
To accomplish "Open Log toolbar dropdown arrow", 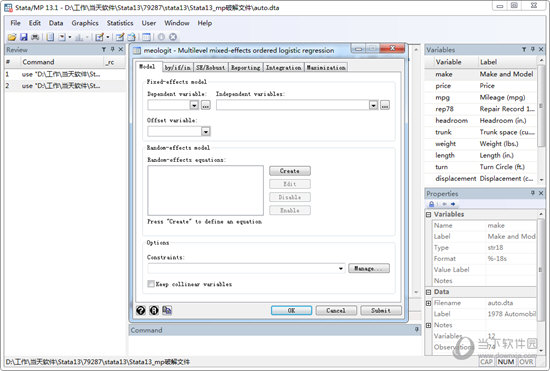I will pyautogui.click(x=70, y=37).
